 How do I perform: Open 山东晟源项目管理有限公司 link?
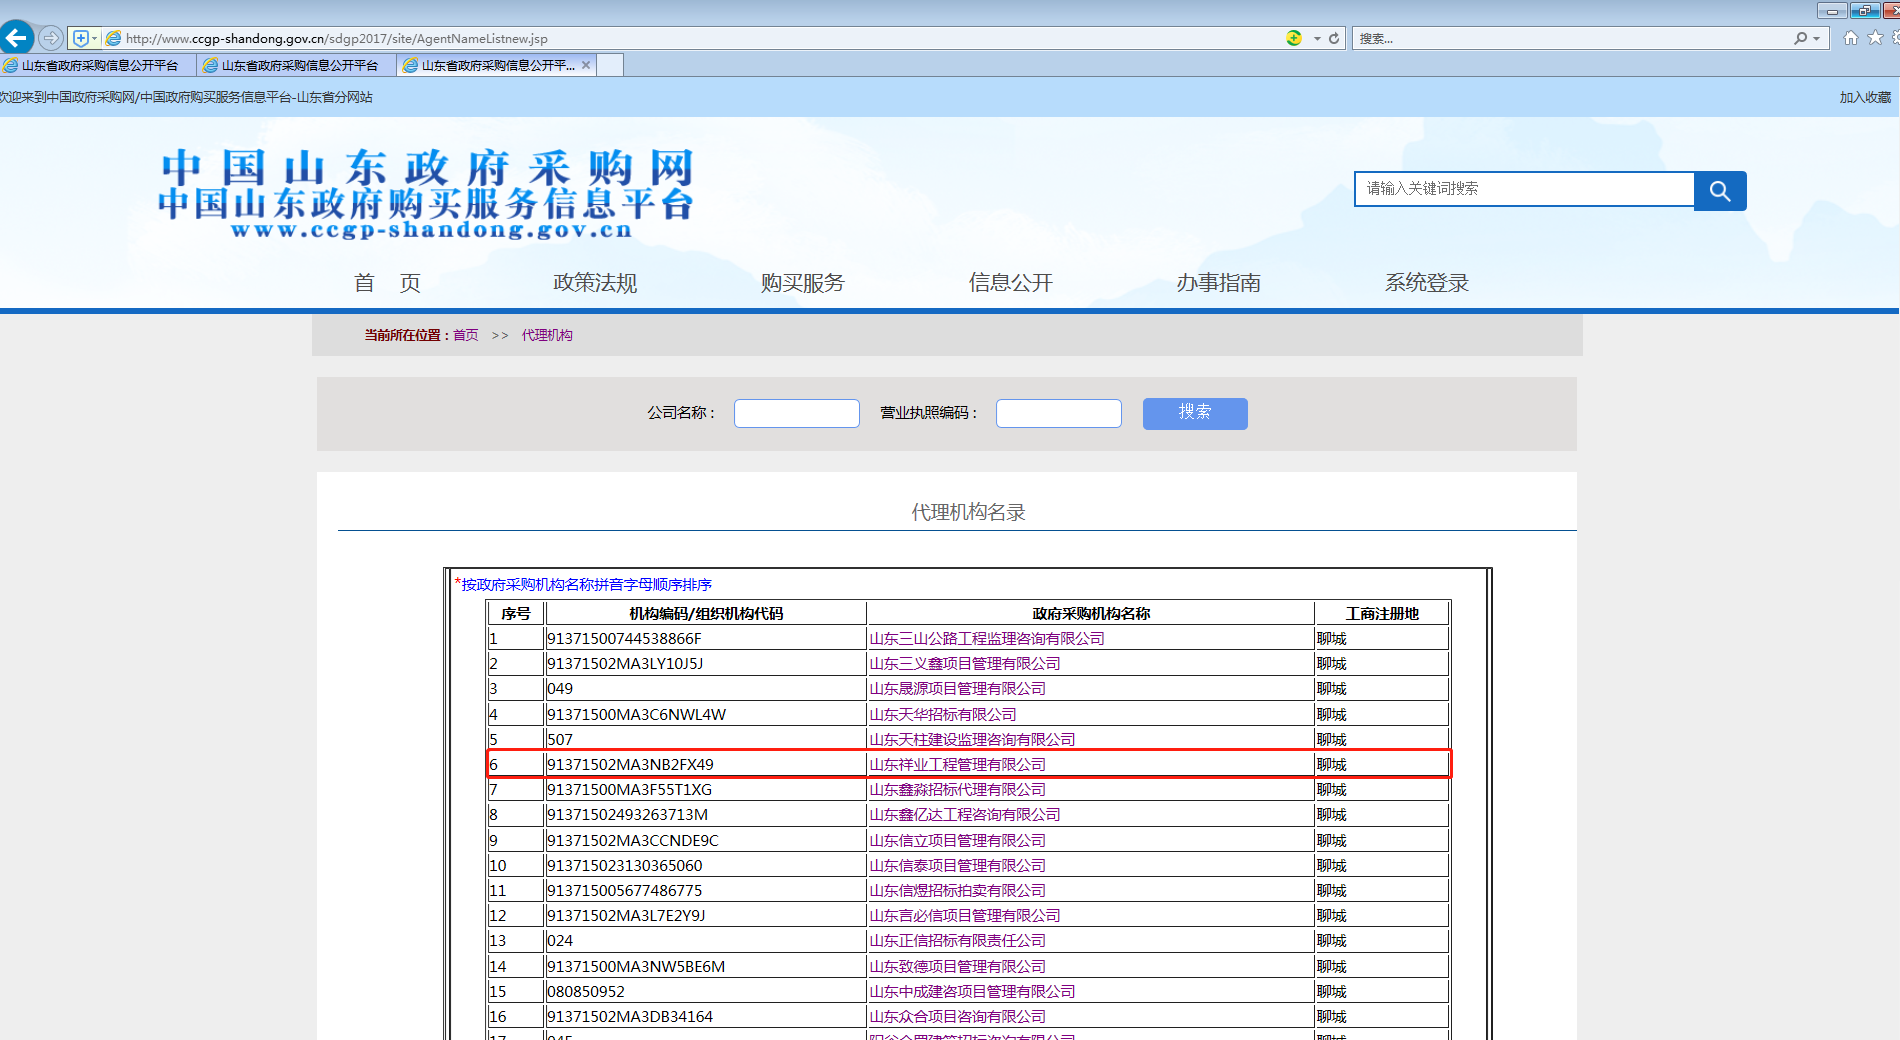(957, 689)
